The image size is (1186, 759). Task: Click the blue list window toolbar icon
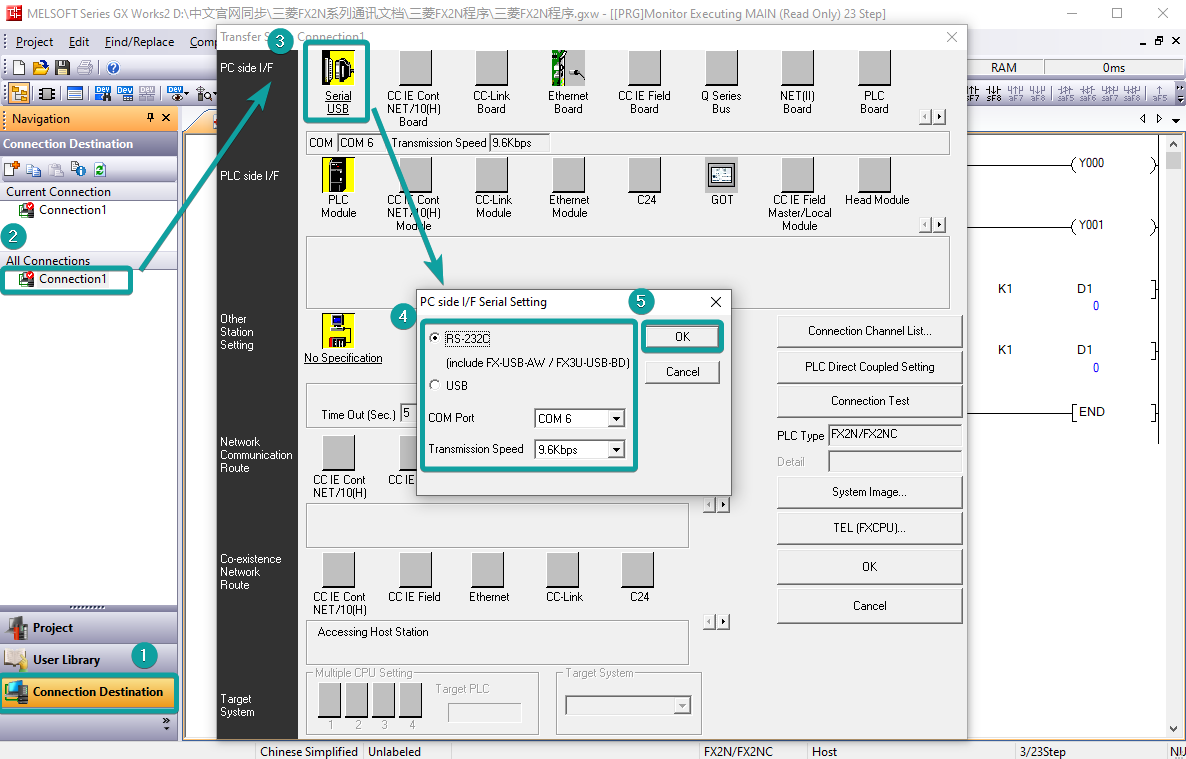coord(75,94)
